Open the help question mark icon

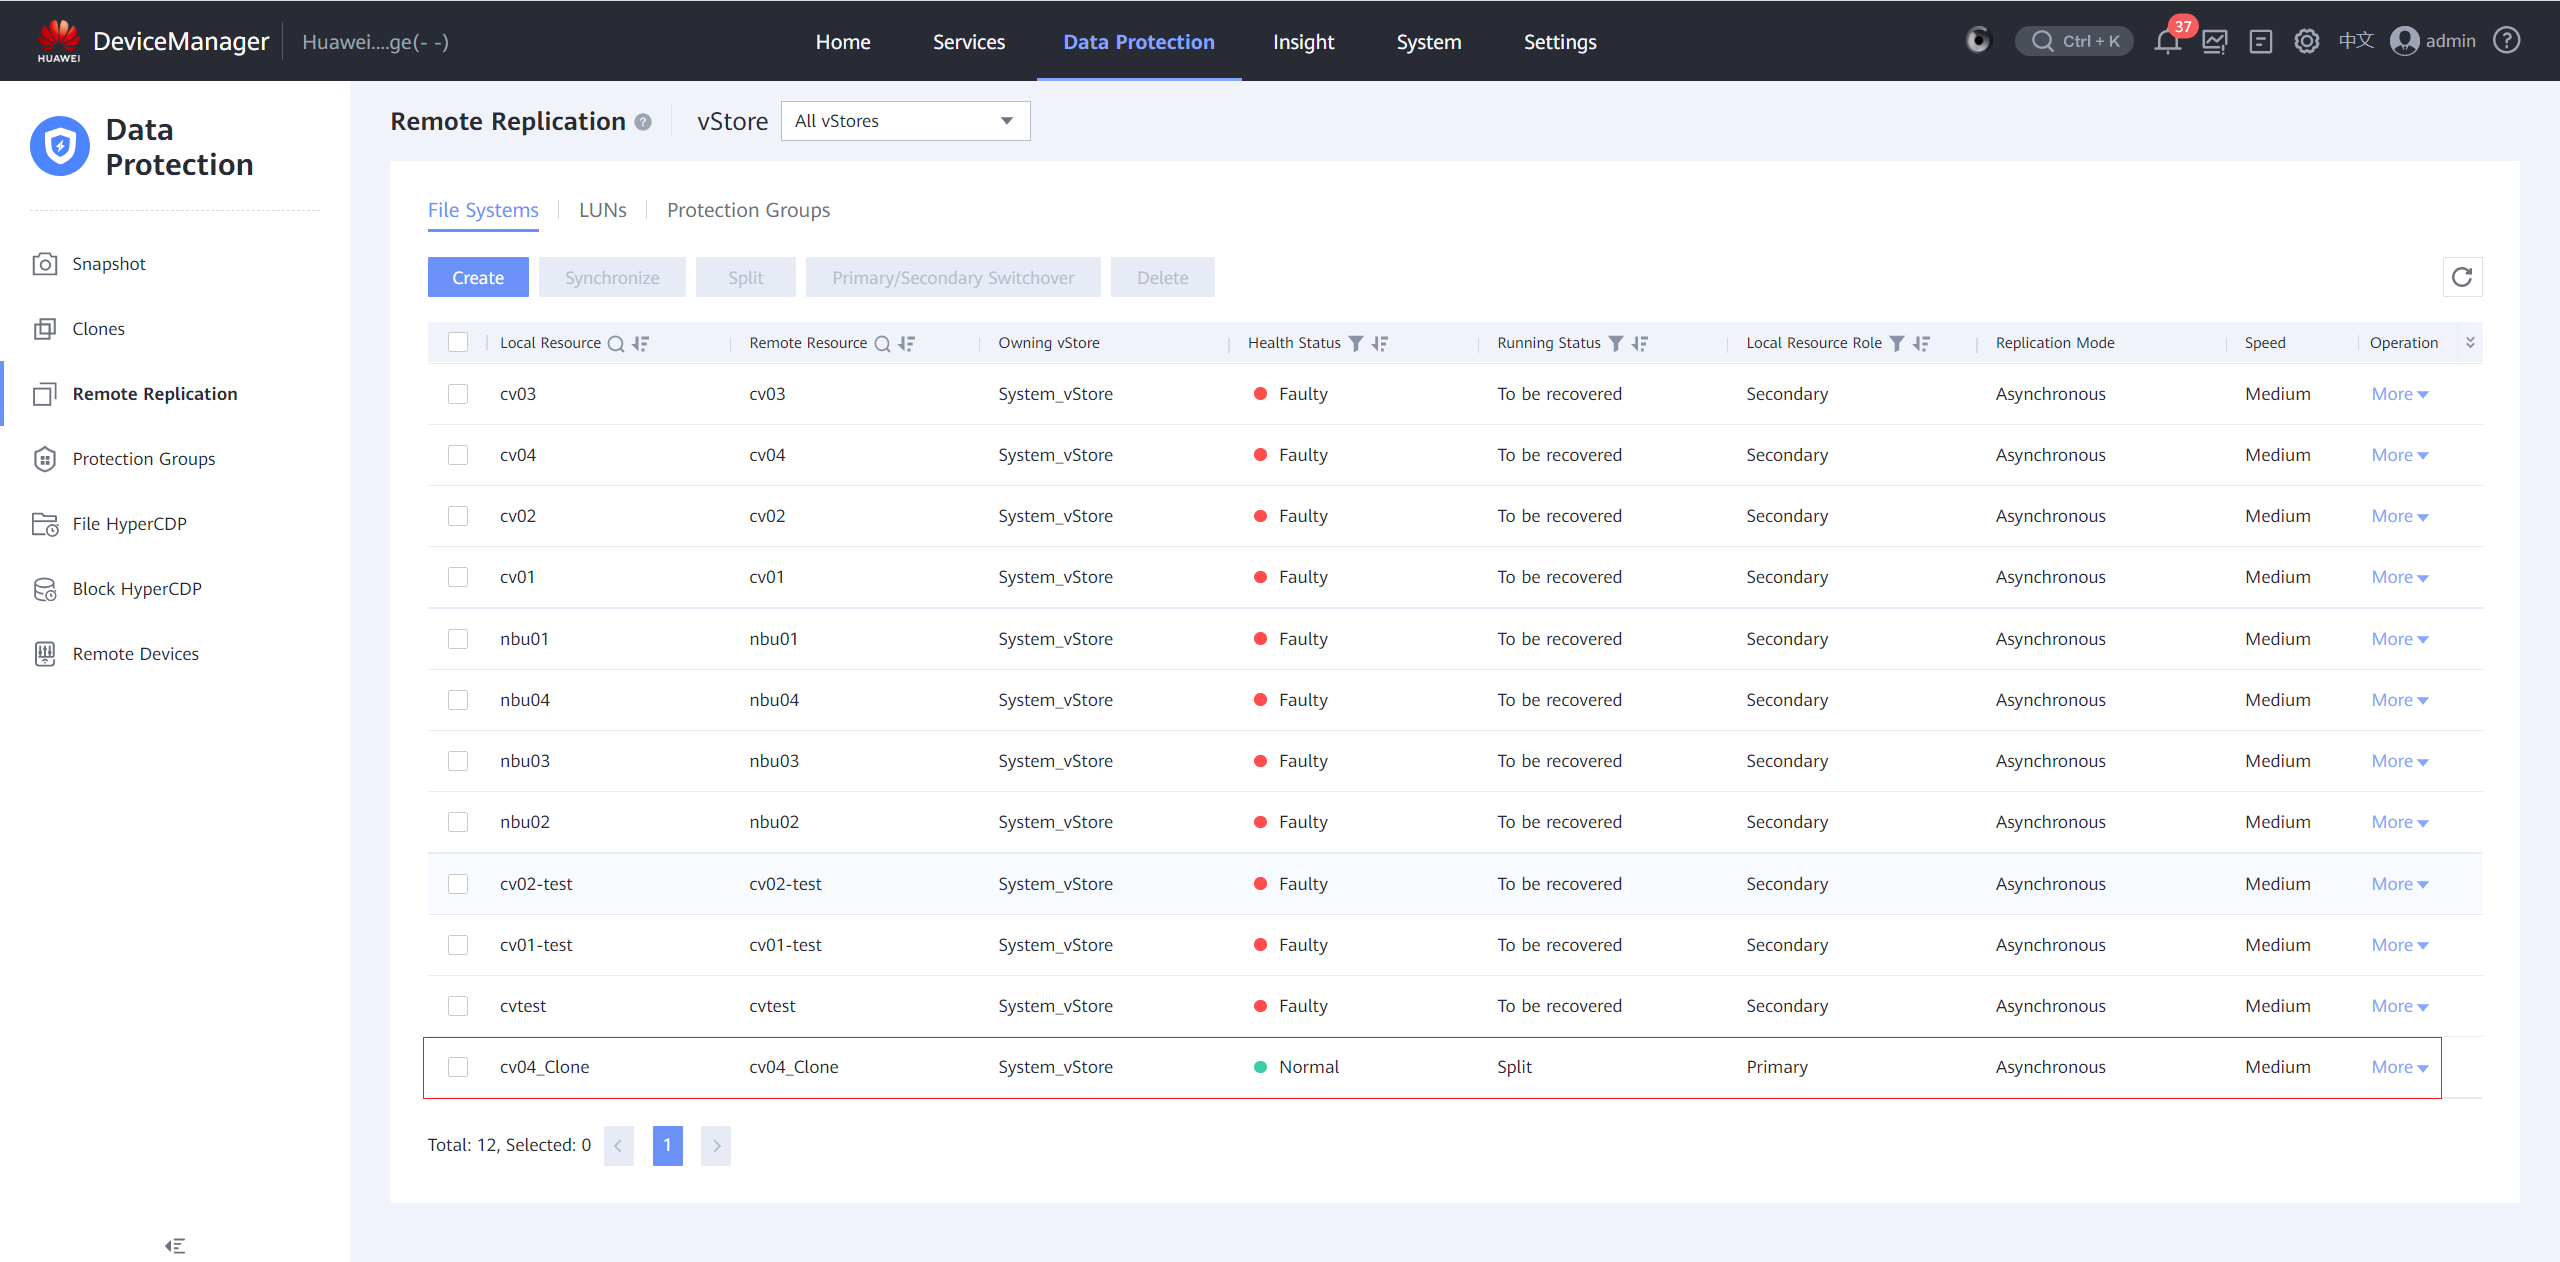(x=2507, y=41)
